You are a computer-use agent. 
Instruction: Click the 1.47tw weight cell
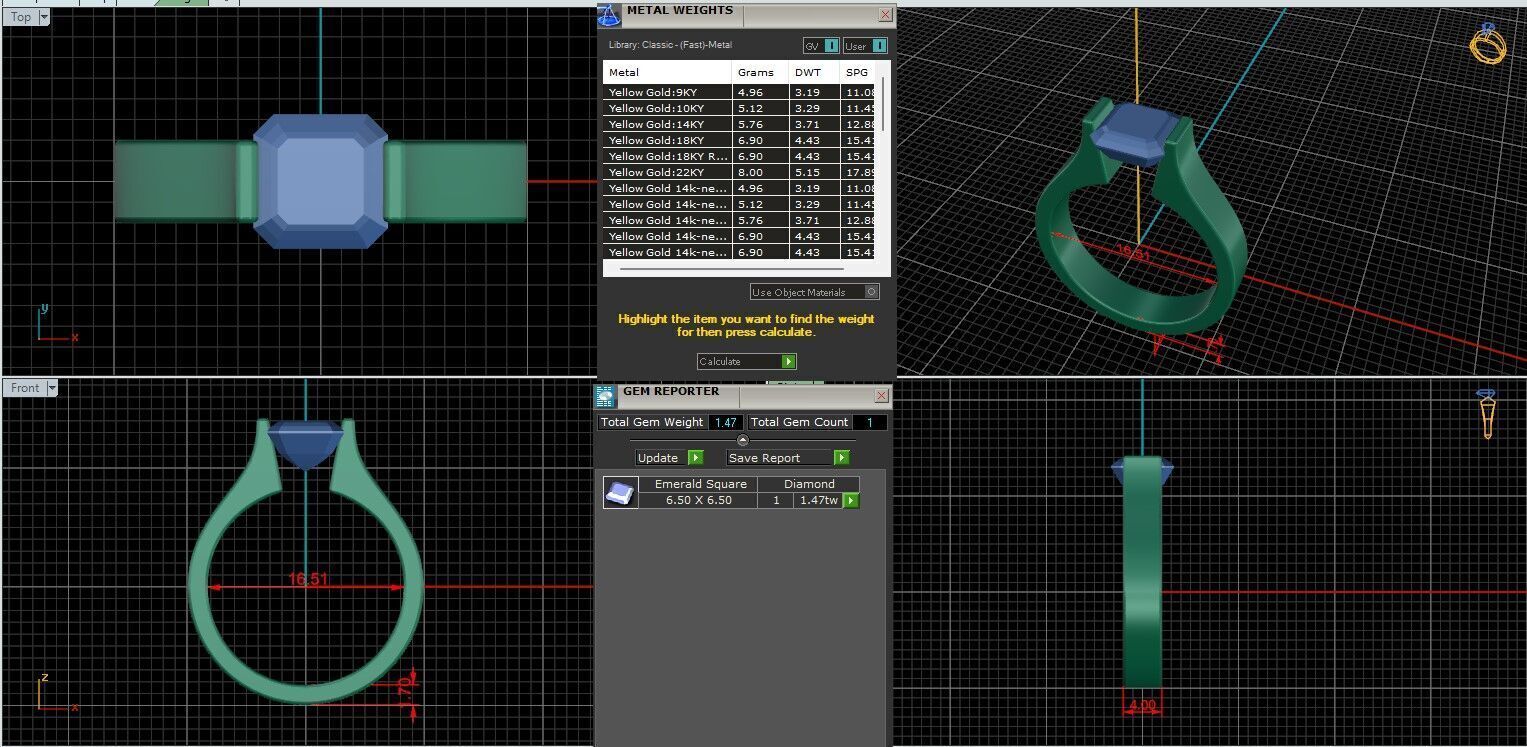[817, 500]
